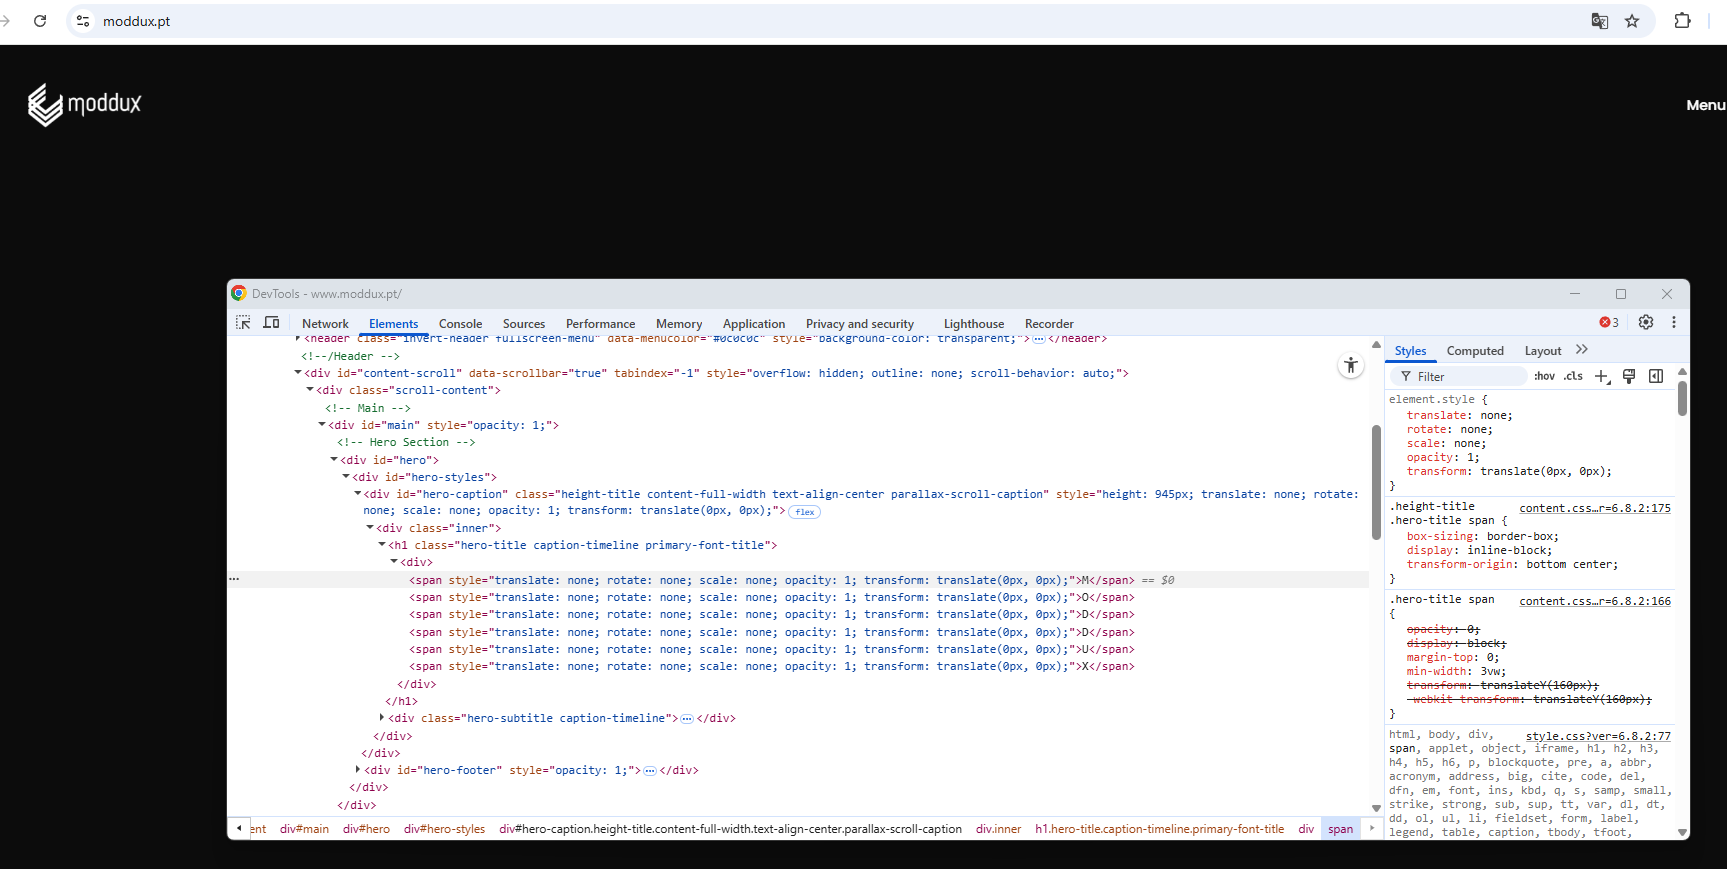Collapse the h1.hero-title node
The width and height of the screenshot is (1727, 869).
coord(382,545)
